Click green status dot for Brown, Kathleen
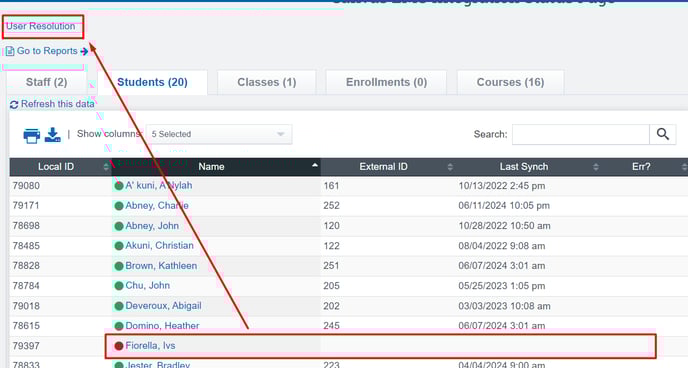This screenshot has width=688, height=368. pyautogui.click(x=119, y=266)
